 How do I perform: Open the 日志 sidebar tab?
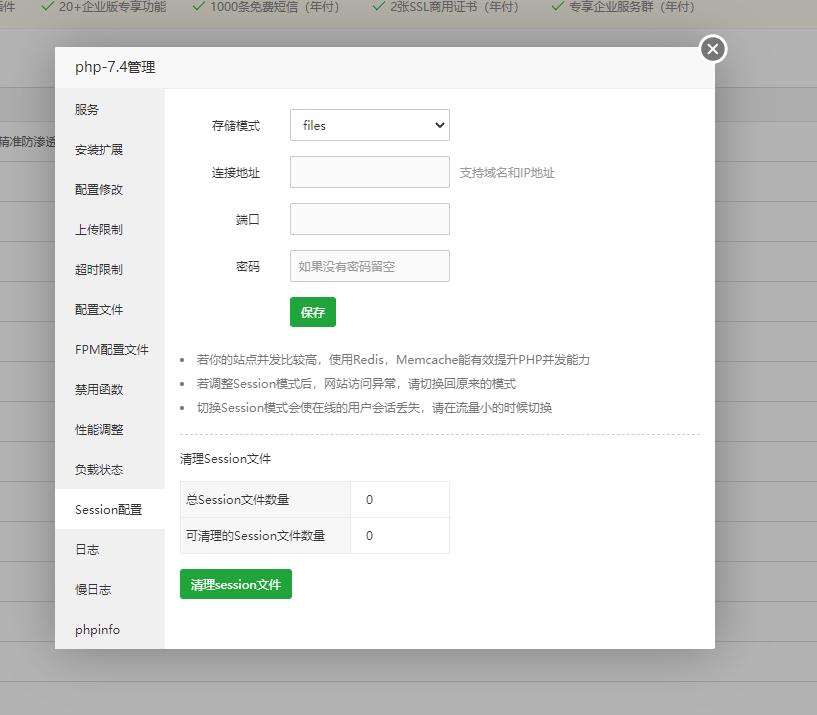point(109,549)
